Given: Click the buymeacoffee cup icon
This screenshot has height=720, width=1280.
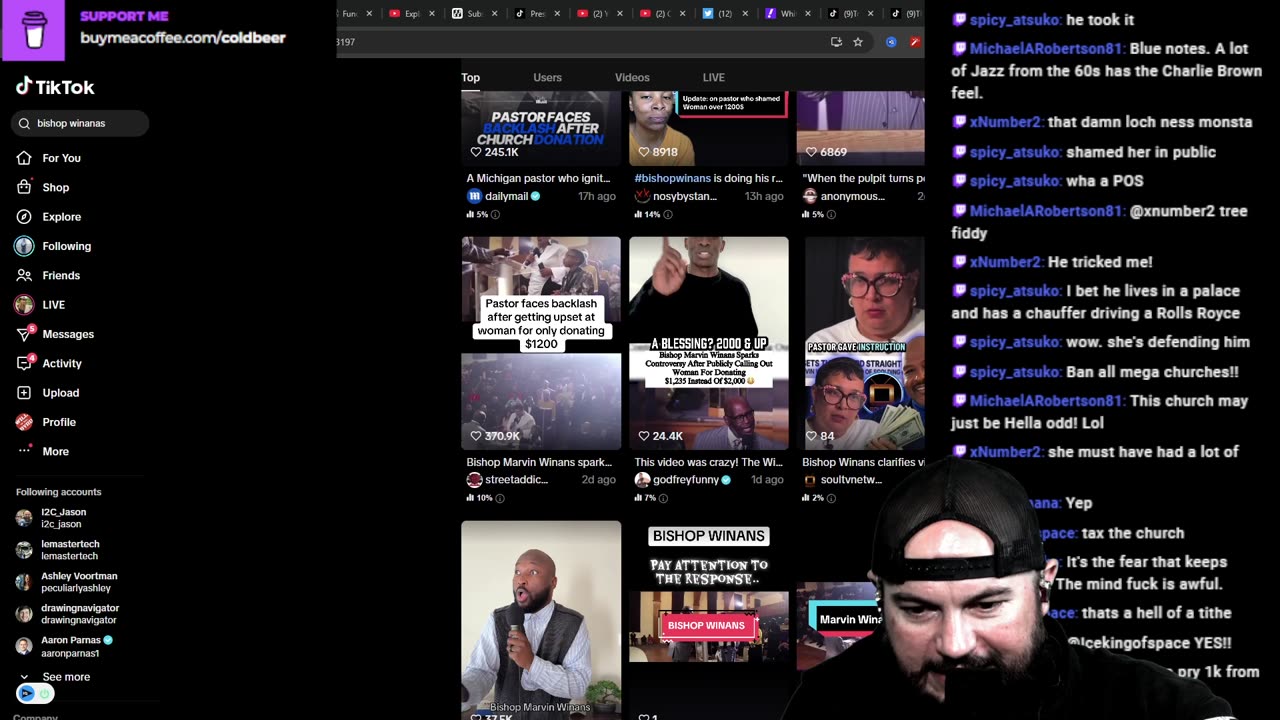Looking at the screenshot, I should coord(33,30).
